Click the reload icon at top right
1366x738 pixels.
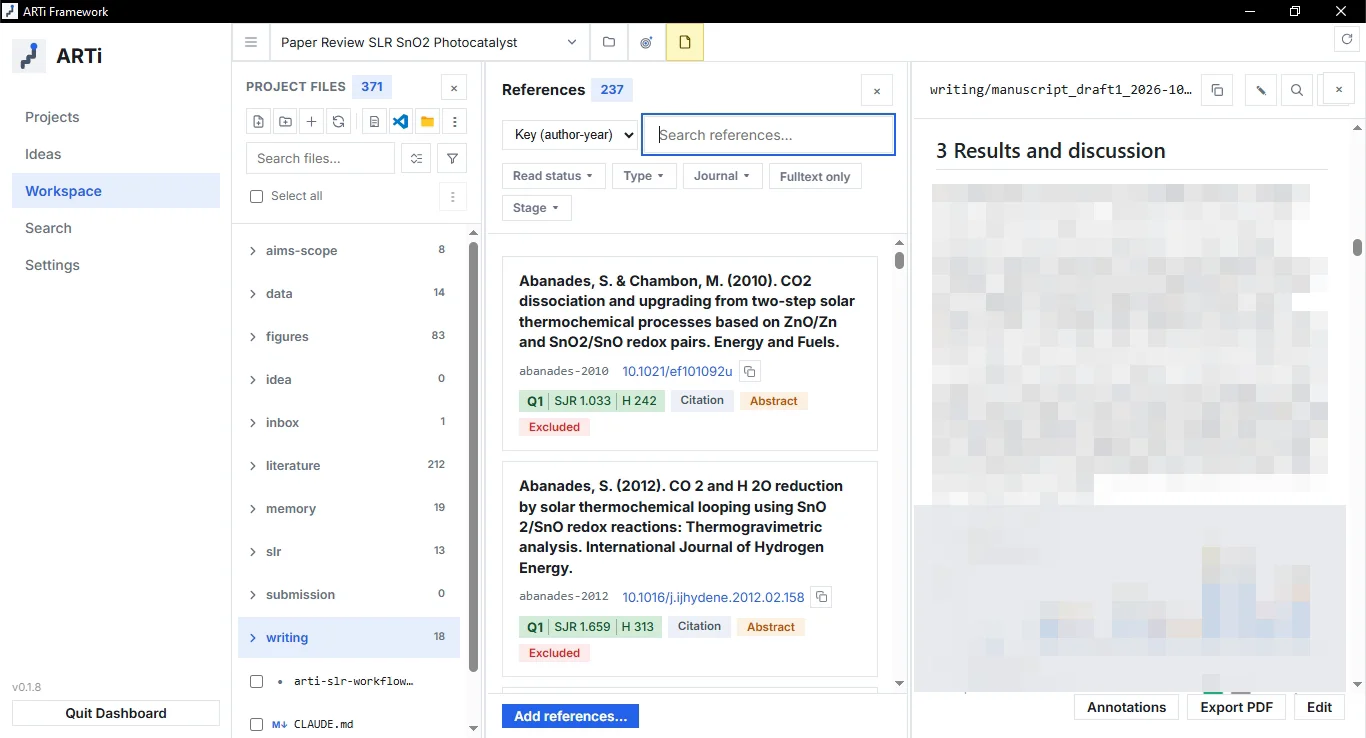pos(1347,40)
